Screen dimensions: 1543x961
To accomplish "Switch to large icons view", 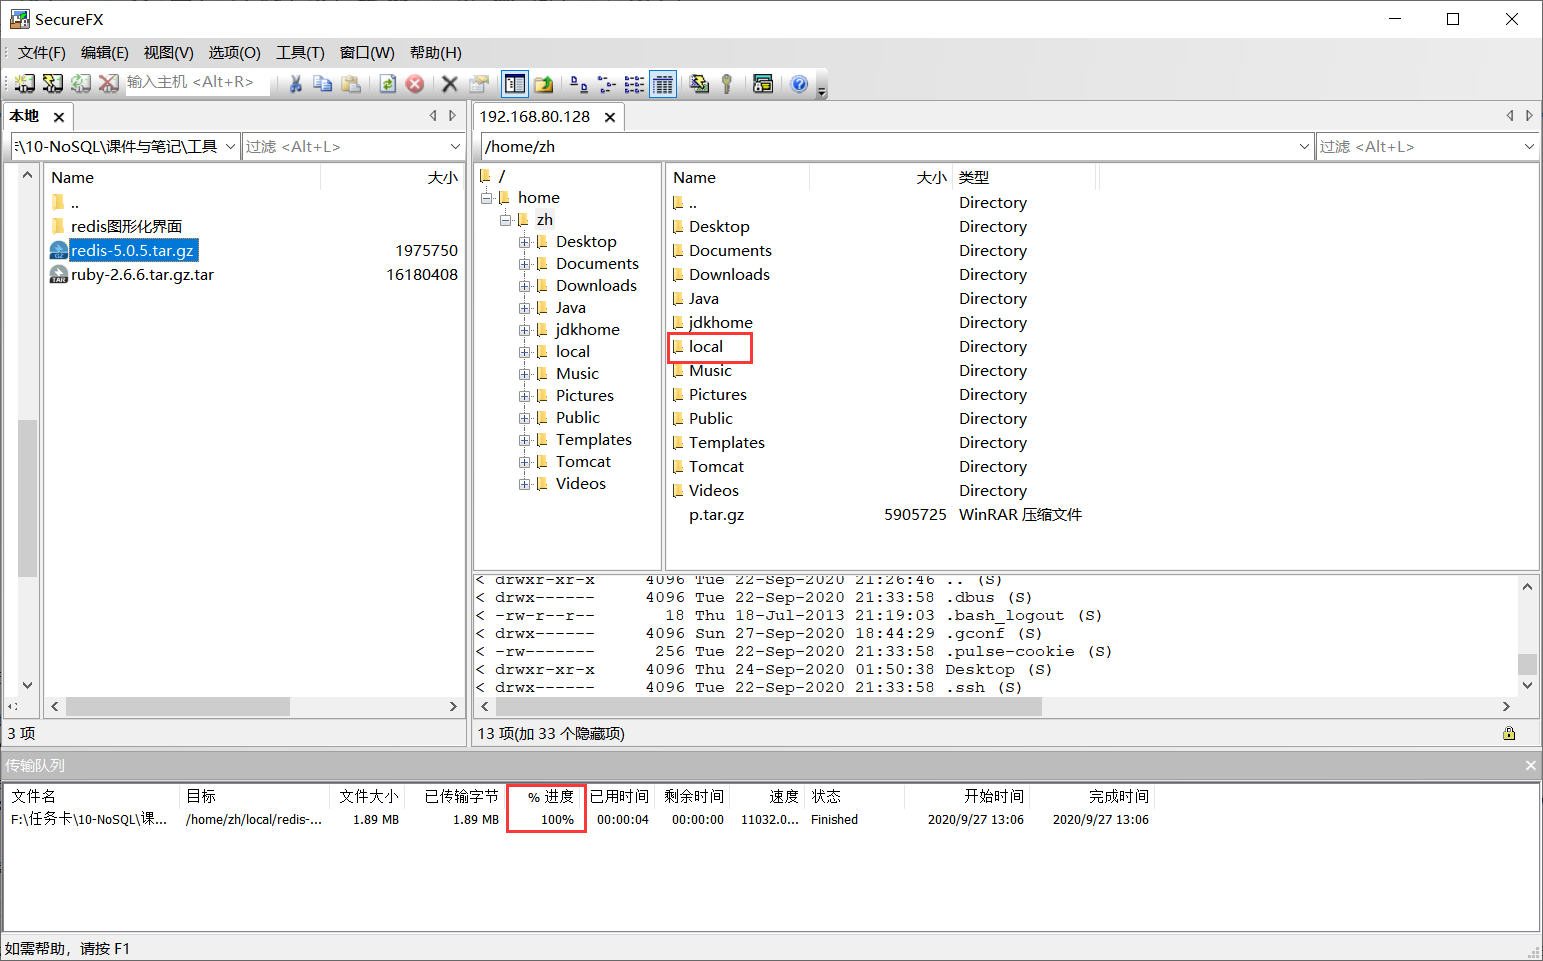I will point(579,84).
